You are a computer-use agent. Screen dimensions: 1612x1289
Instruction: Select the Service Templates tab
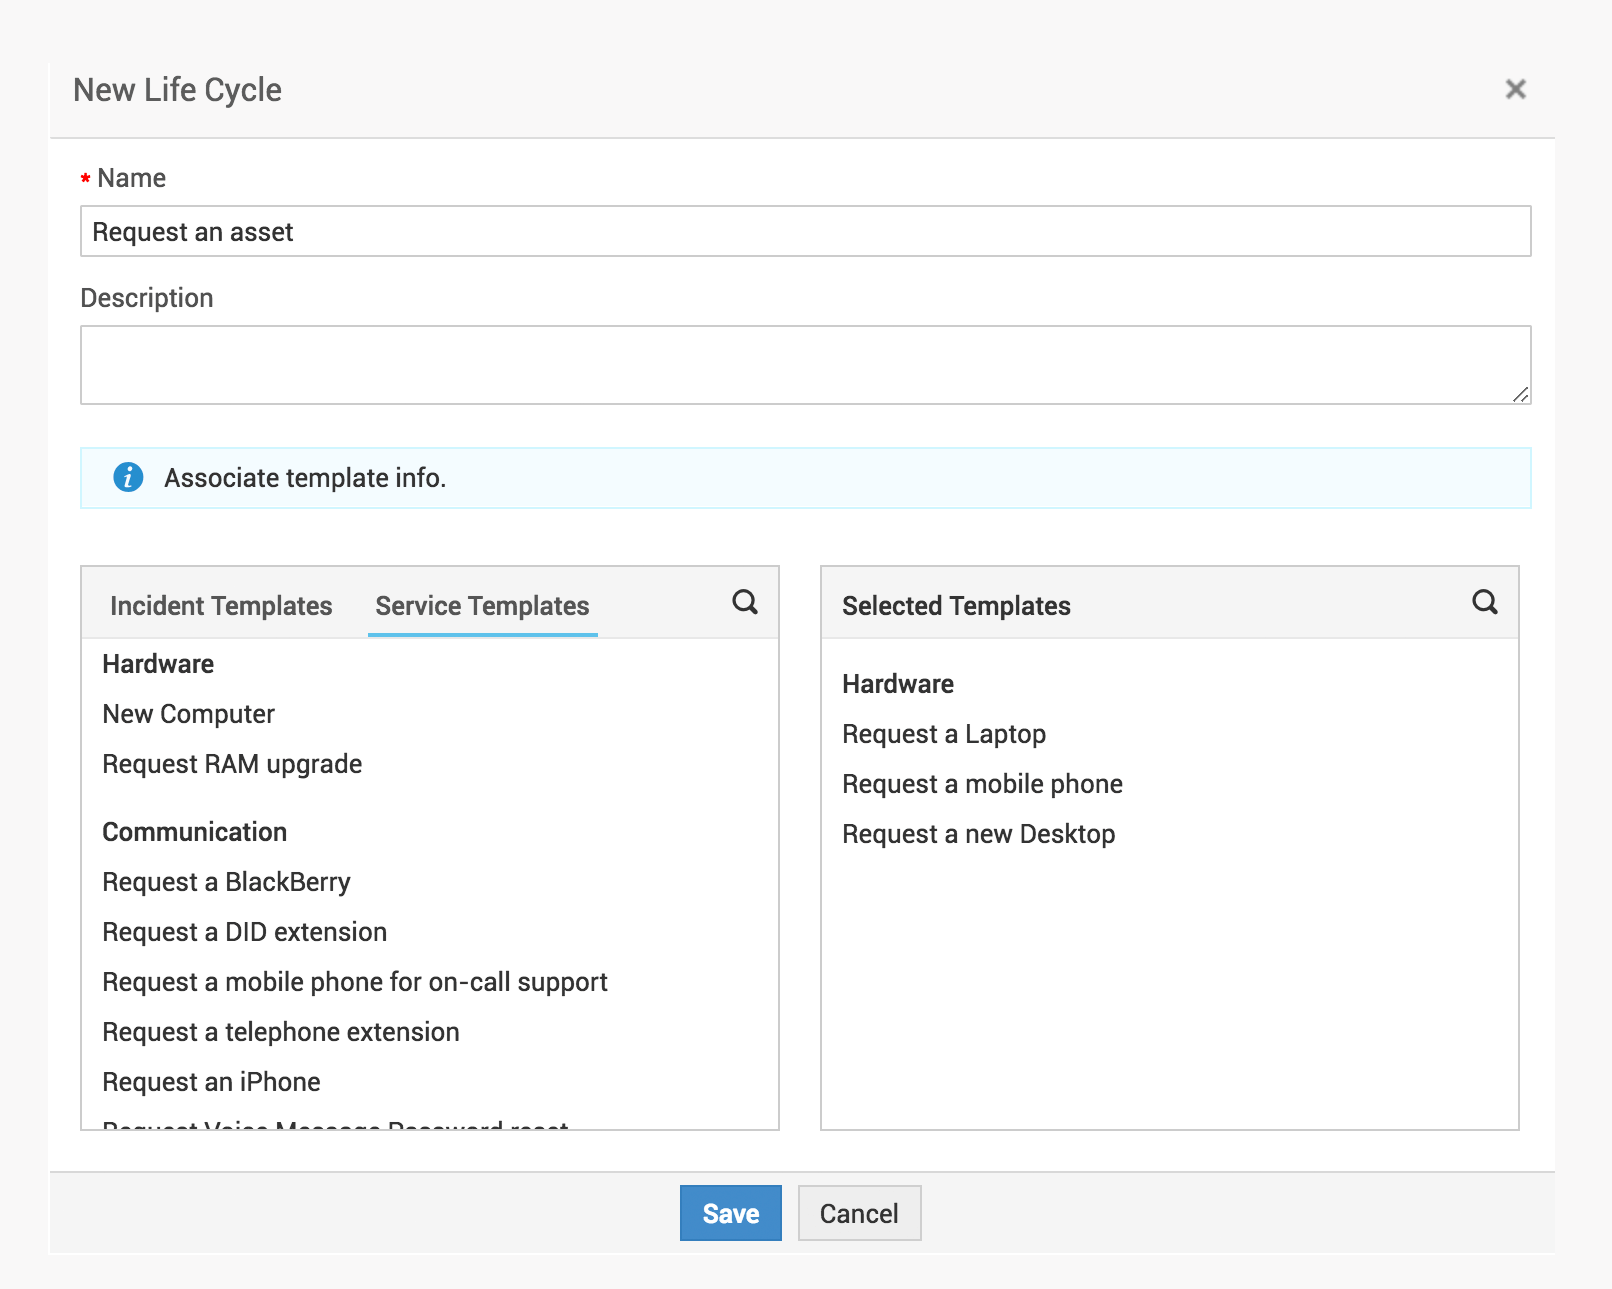pyautogui.click(x=482, y=606)
